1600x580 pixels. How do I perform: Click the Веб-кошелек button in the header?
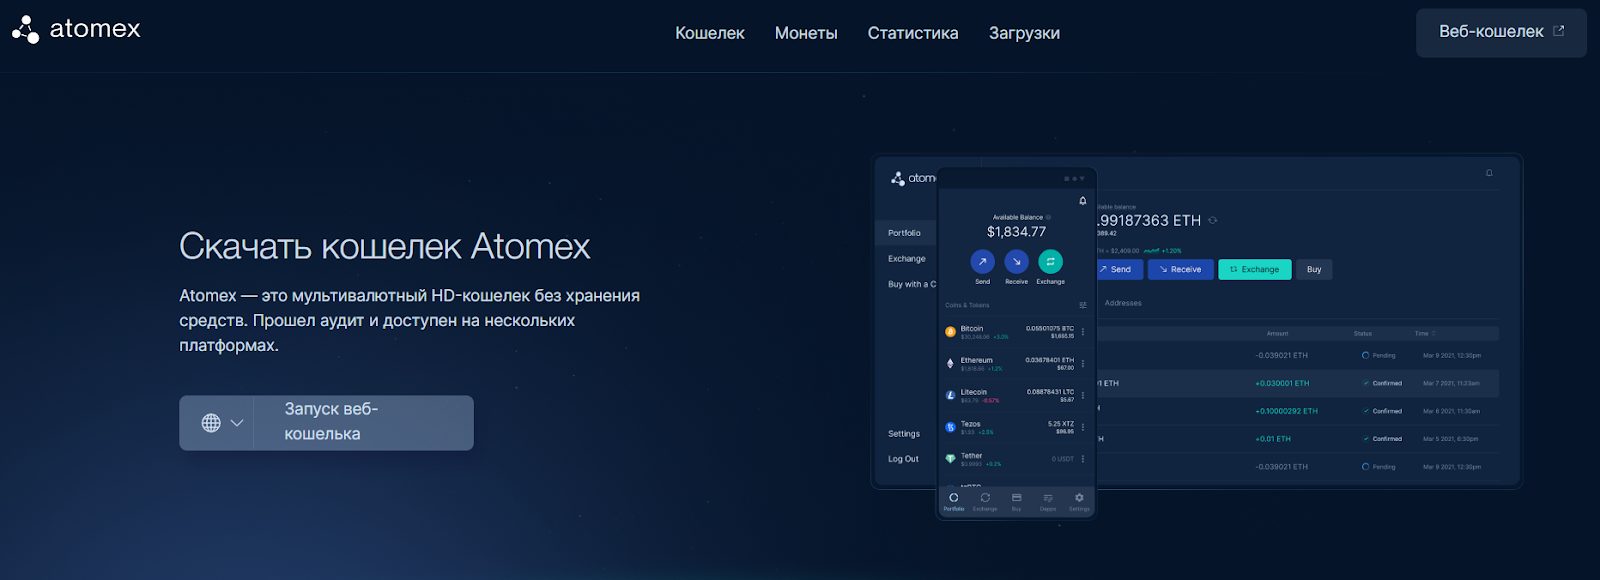[x=1501, y=32]
